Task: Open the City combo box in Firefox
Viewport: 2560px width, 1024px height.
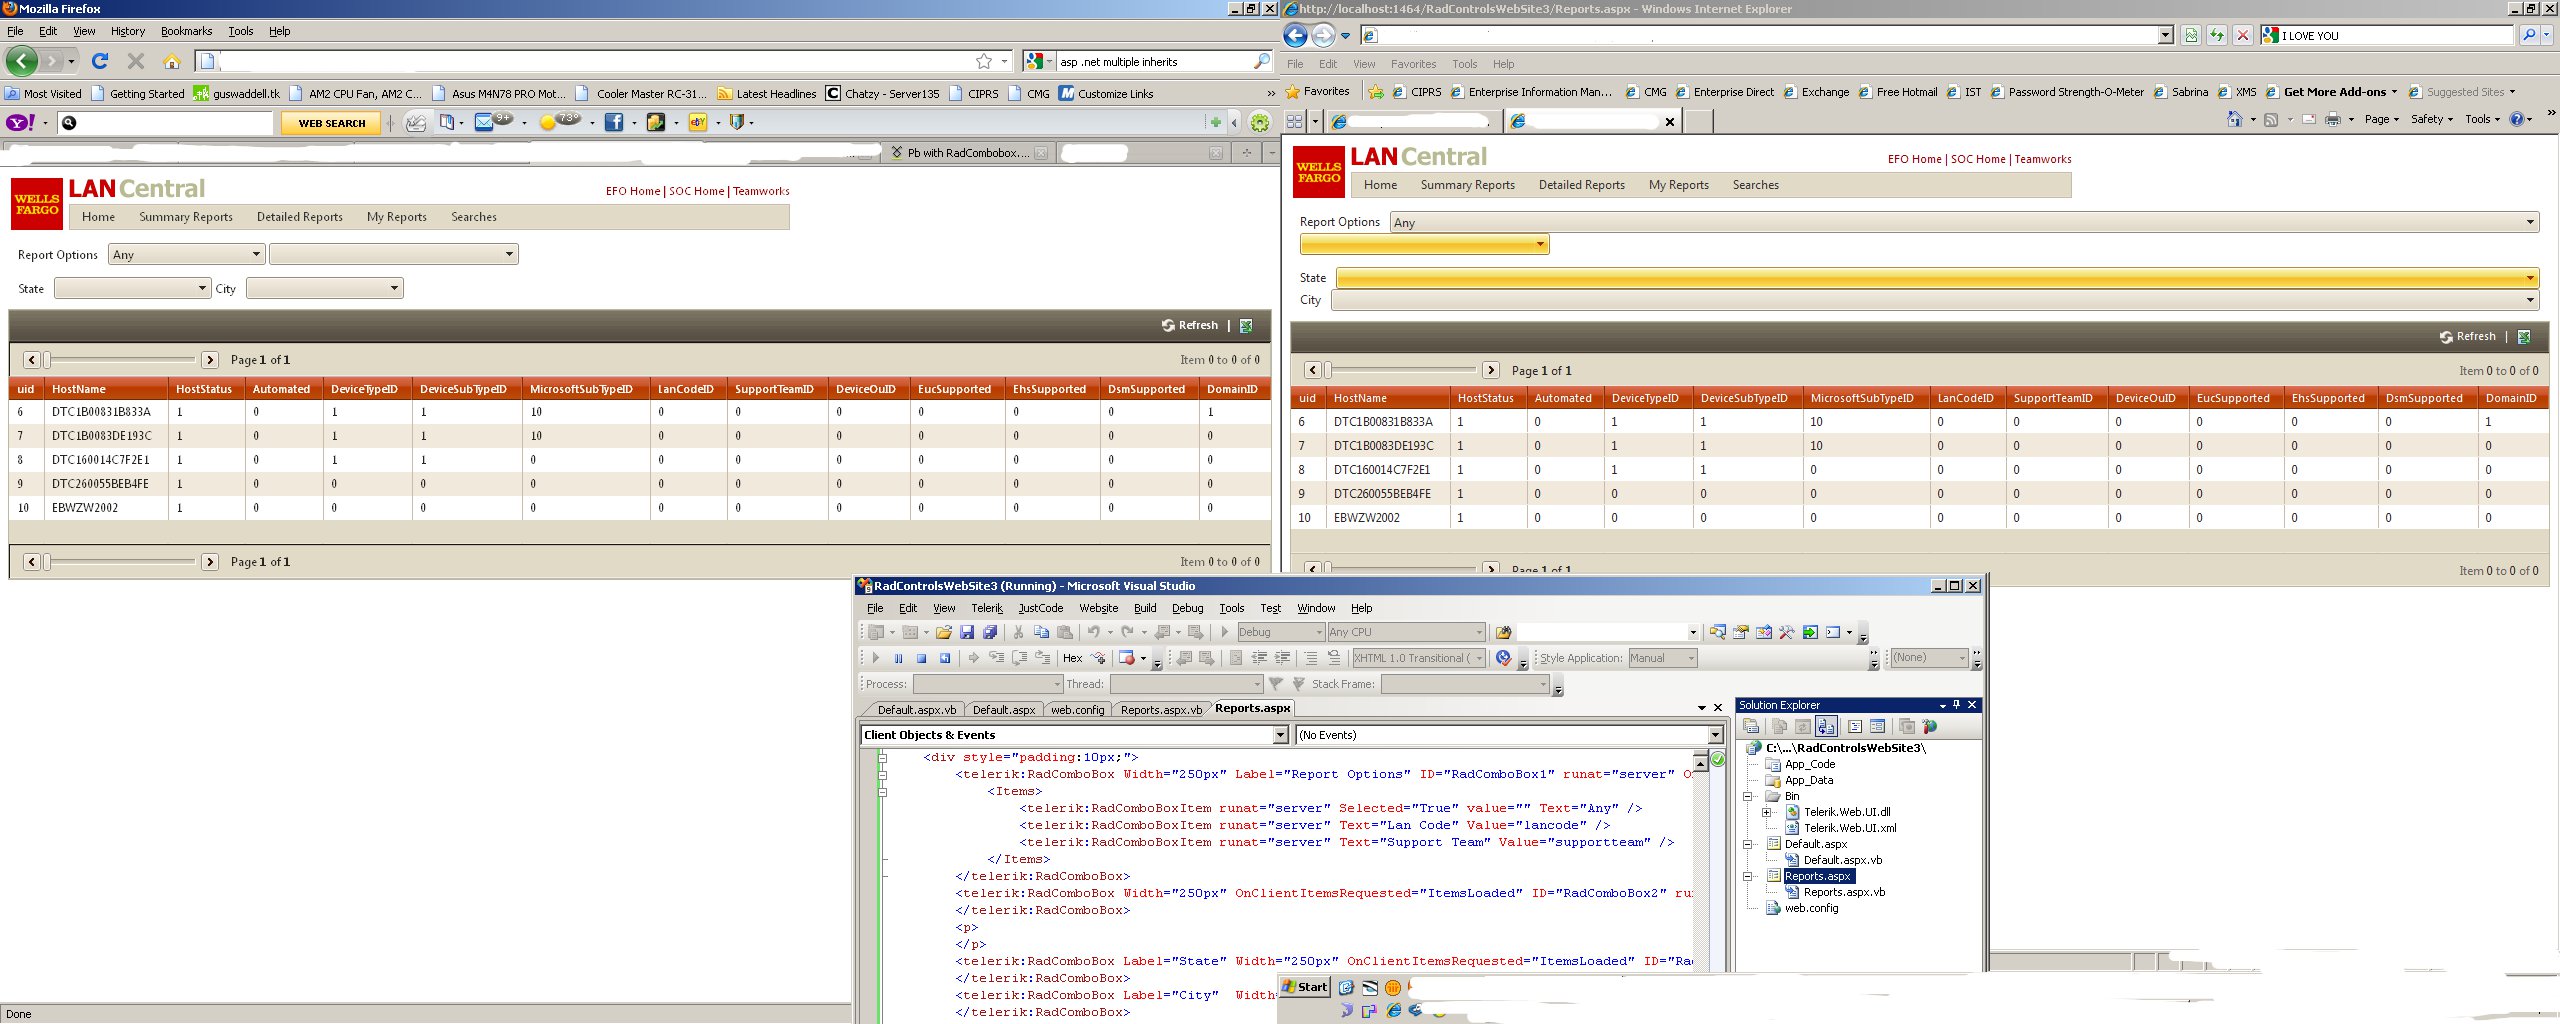Action: tap(325, 288)
